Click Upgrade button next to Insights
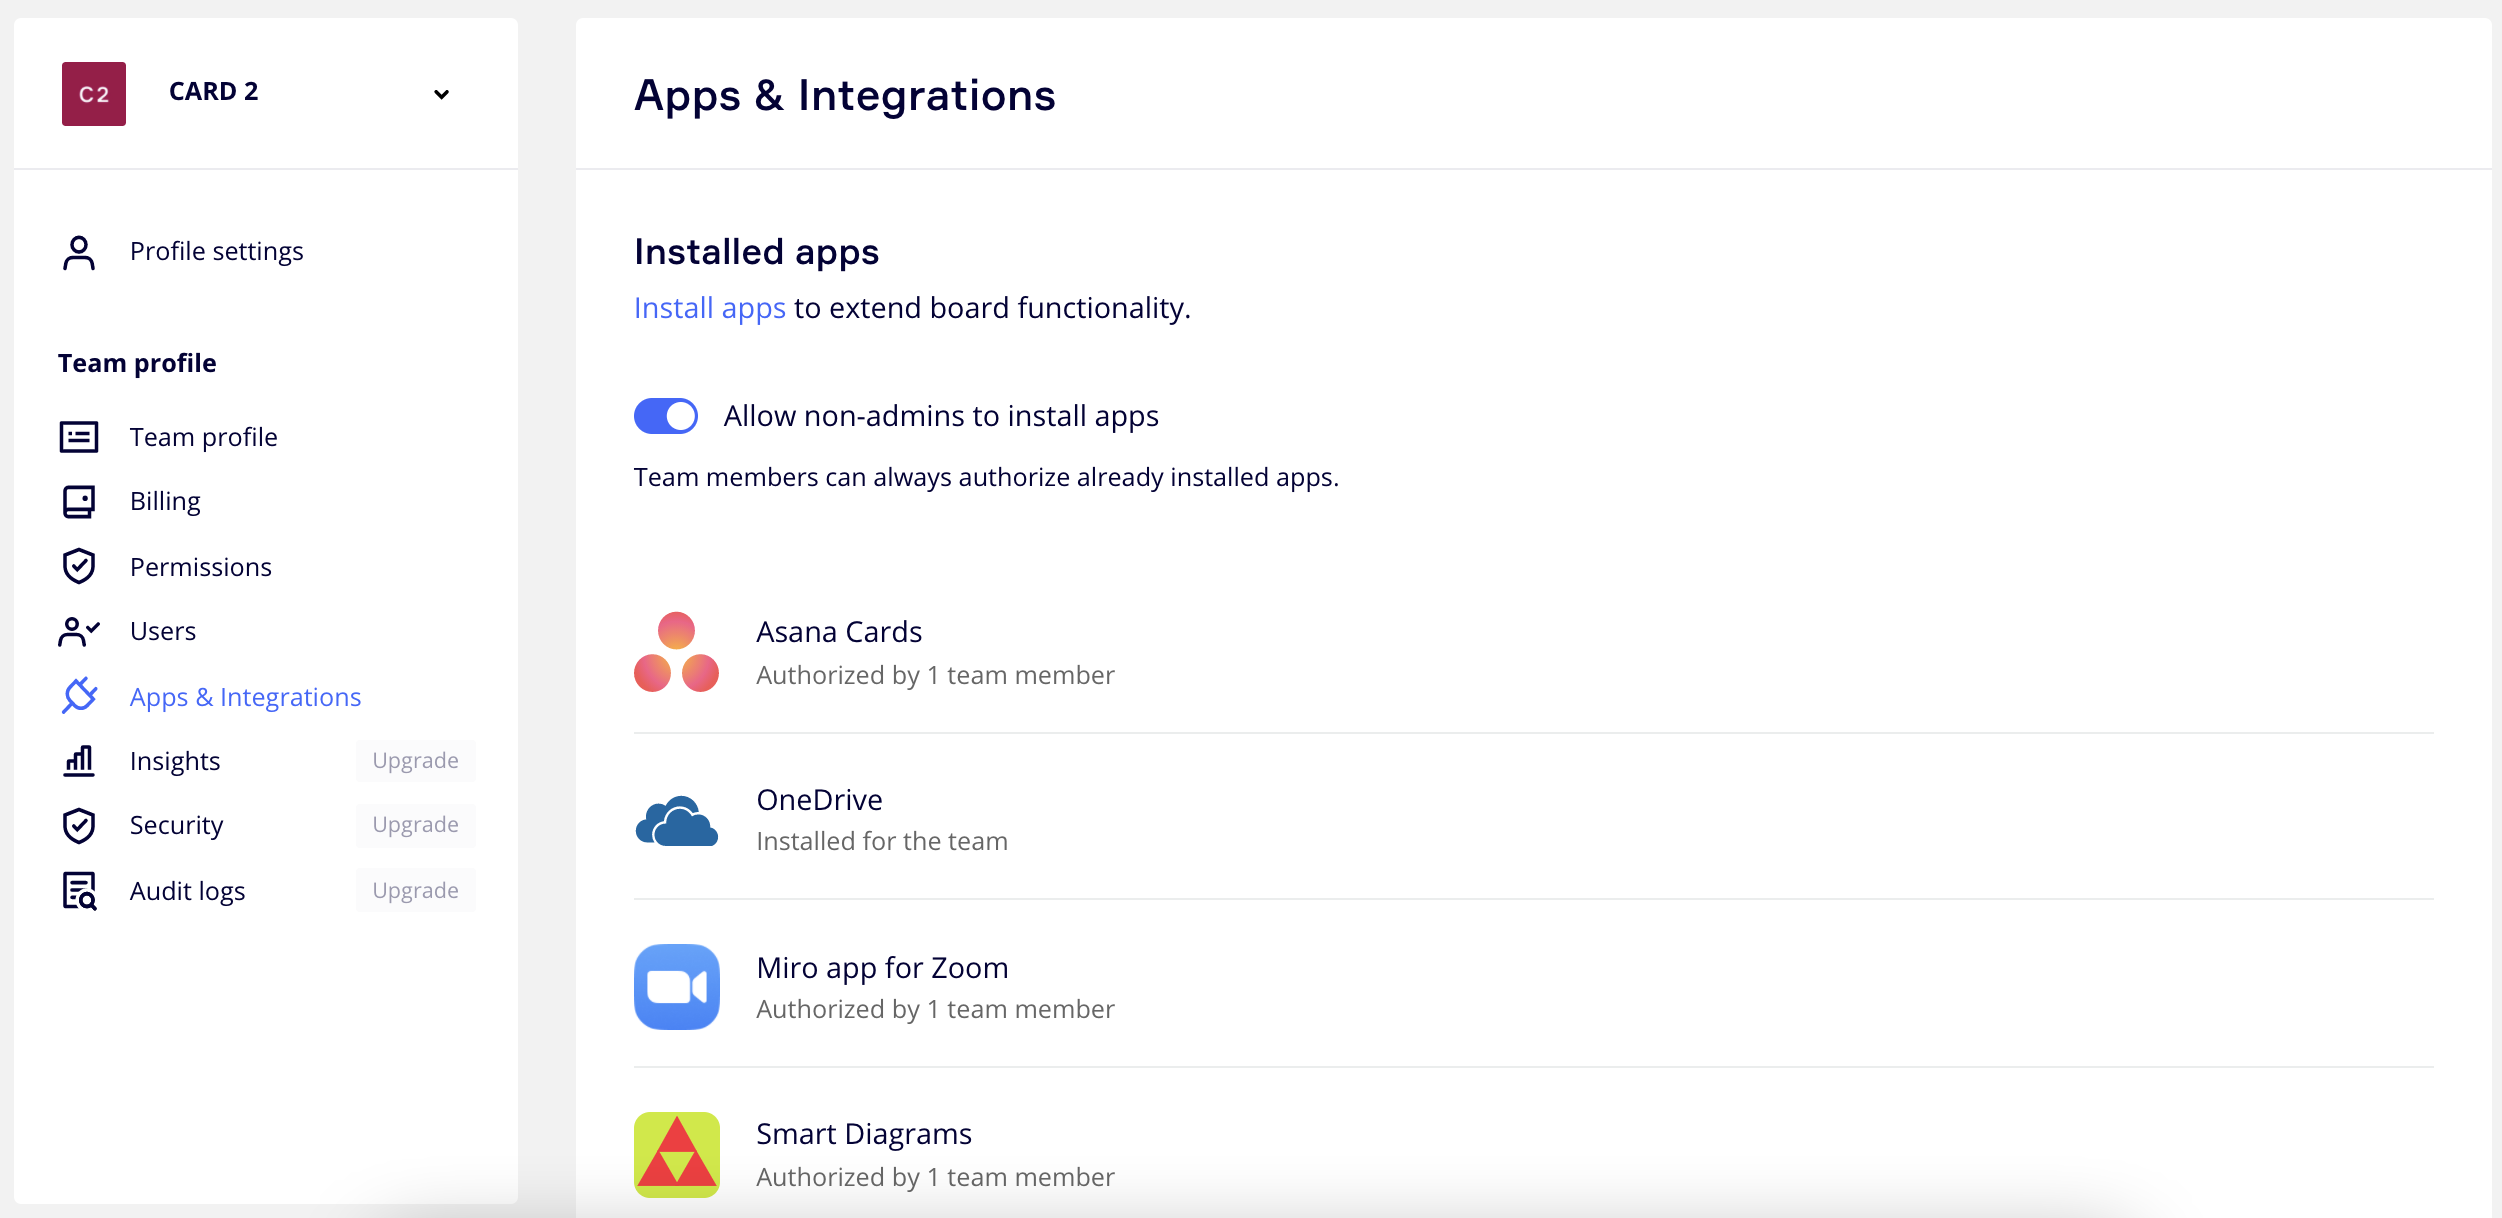Viewport: 2502px width, 1218px height. coord(415,761)
